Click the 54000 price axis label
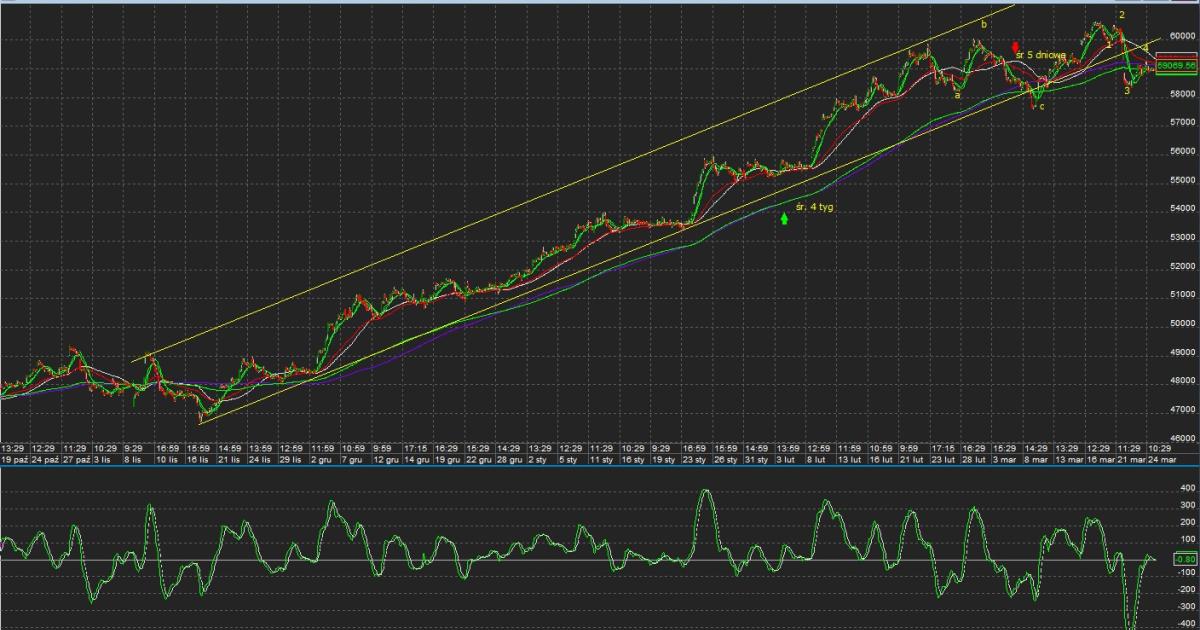 click(x=1183, y=209)
